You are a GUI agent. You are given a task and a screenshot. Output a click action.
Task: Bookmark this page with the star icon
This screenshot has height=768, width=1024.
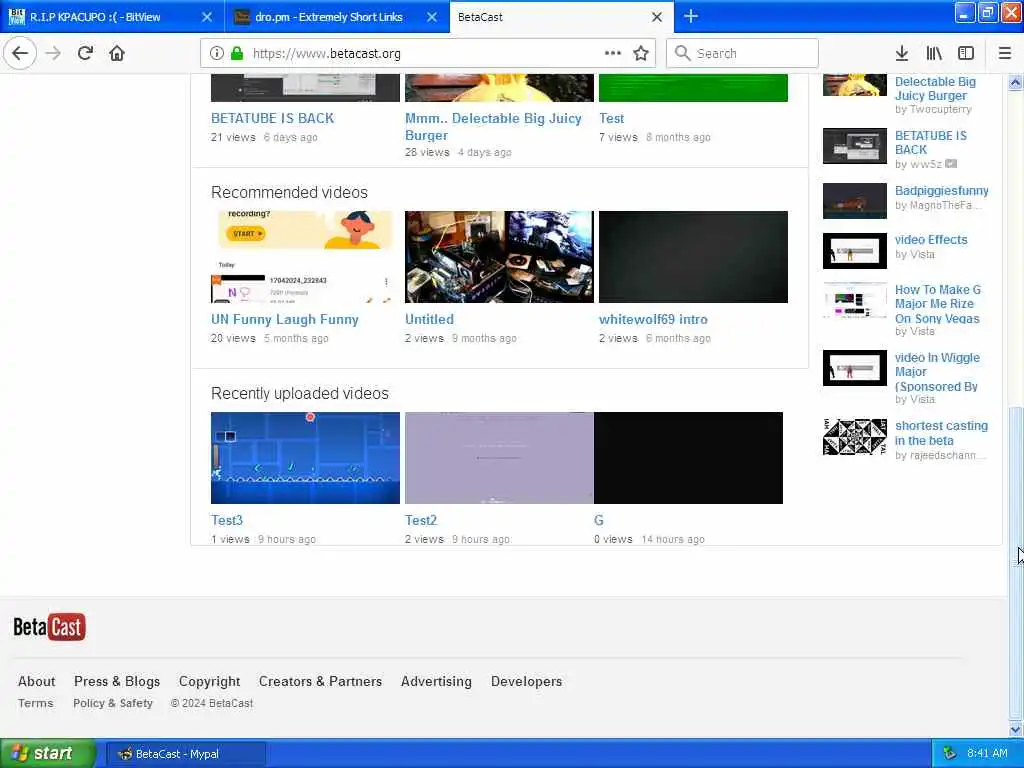click(641, 54)
